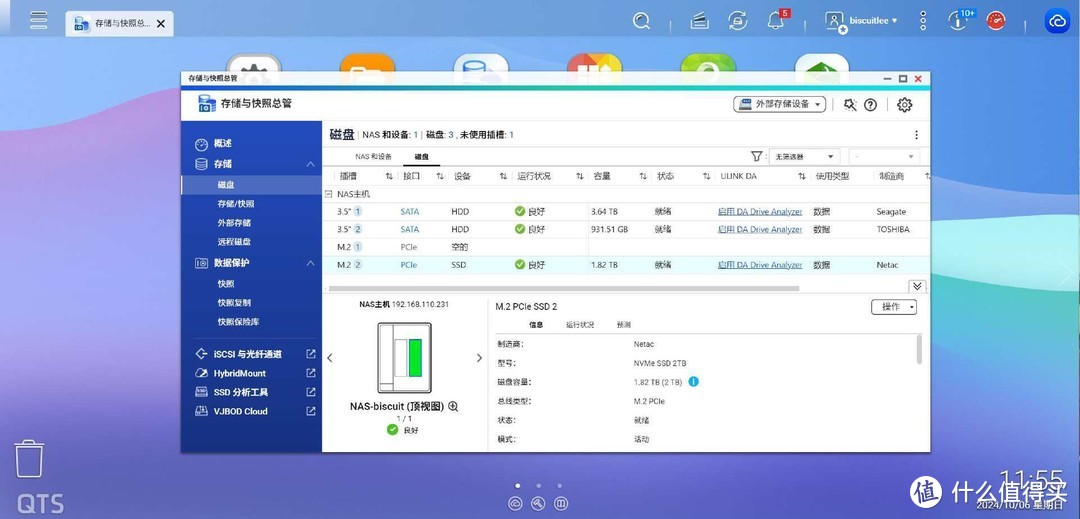Image resolution: width=1080 pixels, height=519 pixels.
Task: Collapse the NAS主机 group row
Action: [329, 194]
